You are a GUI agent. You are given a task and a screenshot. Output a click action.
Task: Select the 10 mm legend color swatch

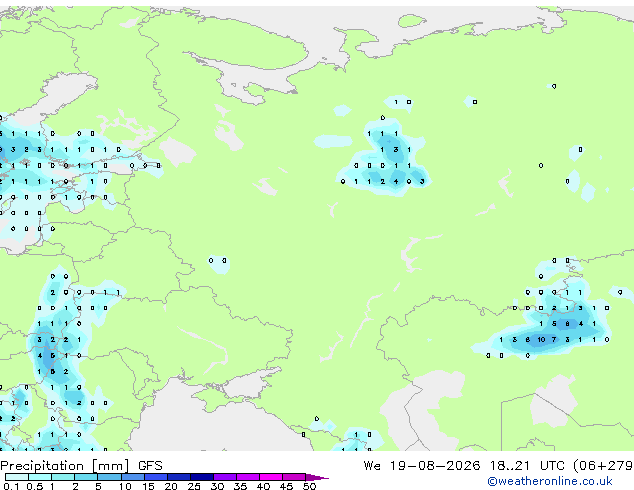[133, 477]
